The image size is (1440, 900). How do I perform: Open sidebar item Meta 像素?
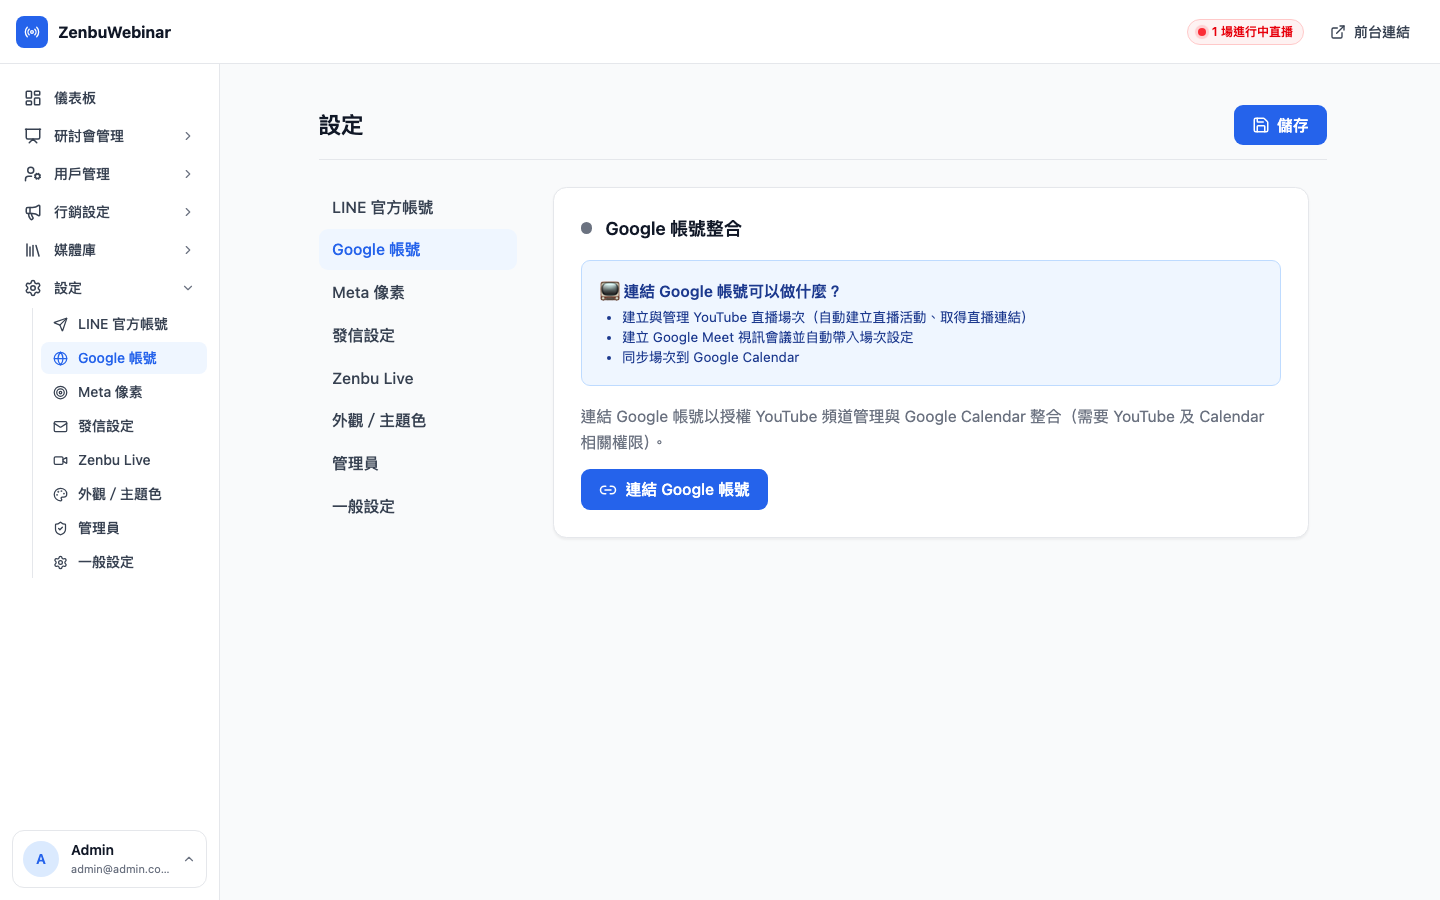pyautogui.click(x=124, y=392)
